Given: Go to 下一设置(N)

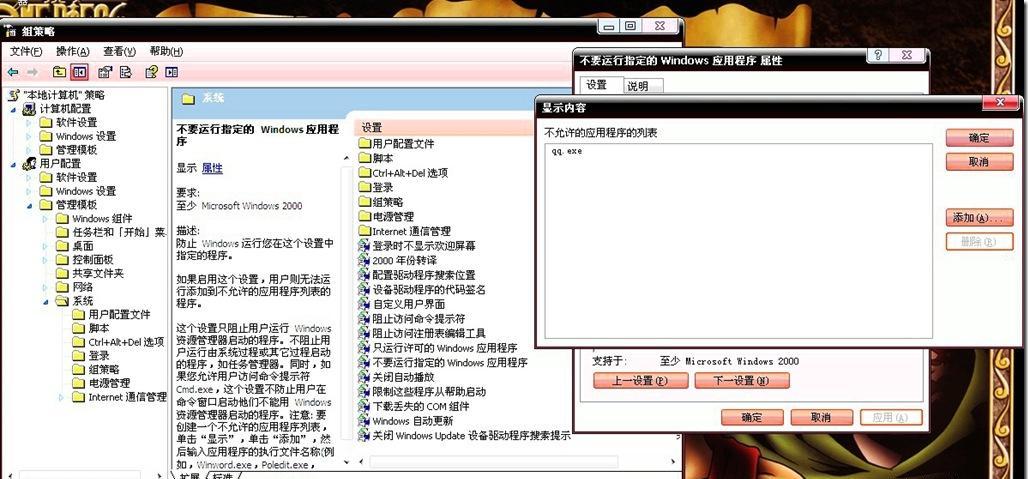Looking at the screenshot, I should pyautogui.click(x=741, y=381).
